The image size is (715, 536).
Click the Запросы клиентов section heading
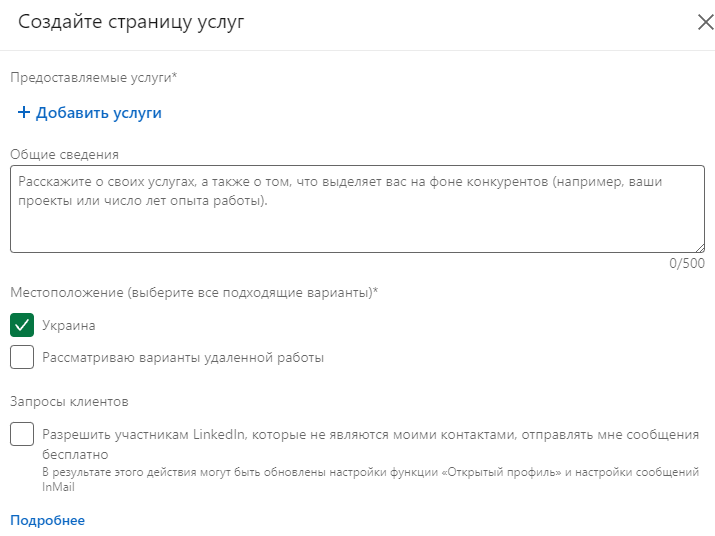click(69, 402)
